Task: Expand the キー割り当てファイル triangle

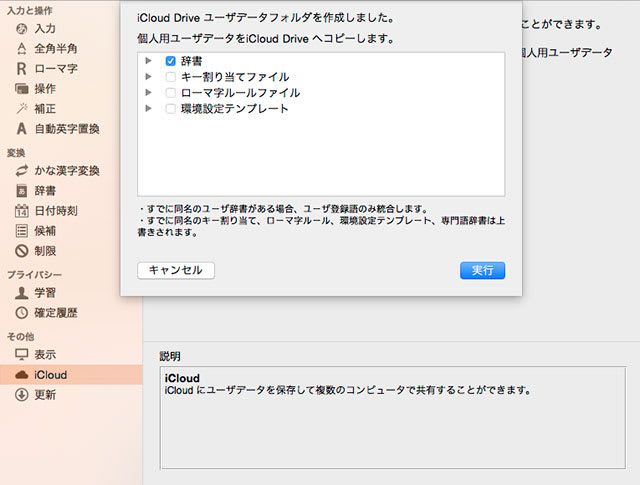Action: (149, 77)
